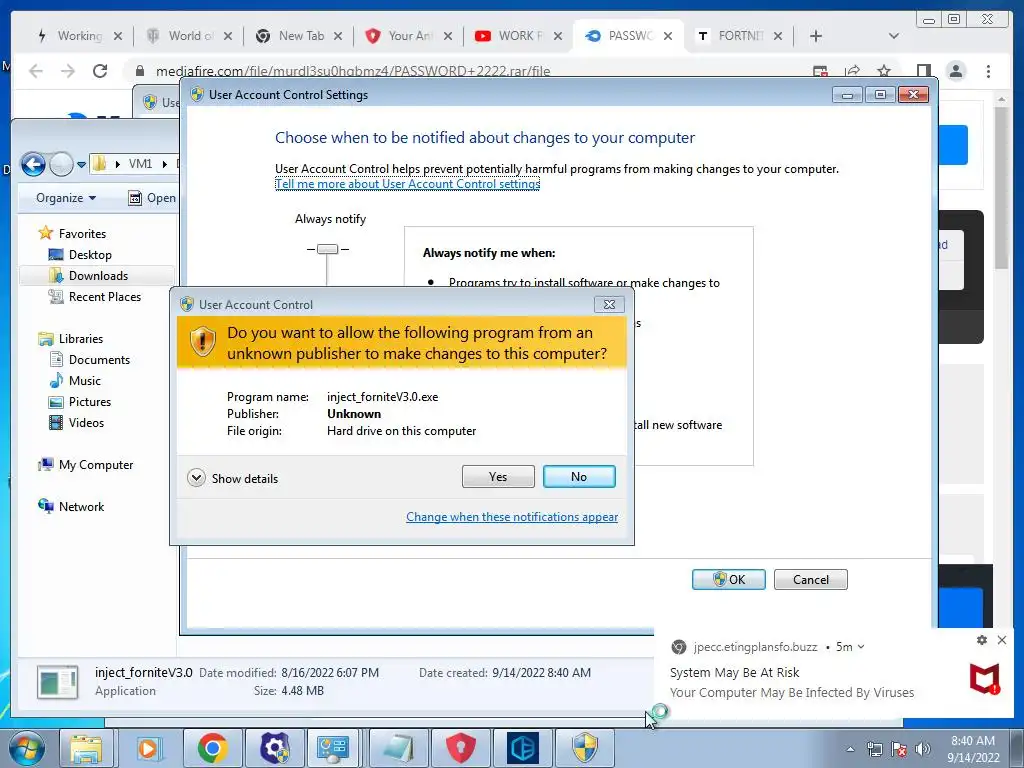This screenshot has height=768, width=1024.
Task: Open Tell me more about User Account Control settings
Action: pyautogui.click(x=408, y=184)
